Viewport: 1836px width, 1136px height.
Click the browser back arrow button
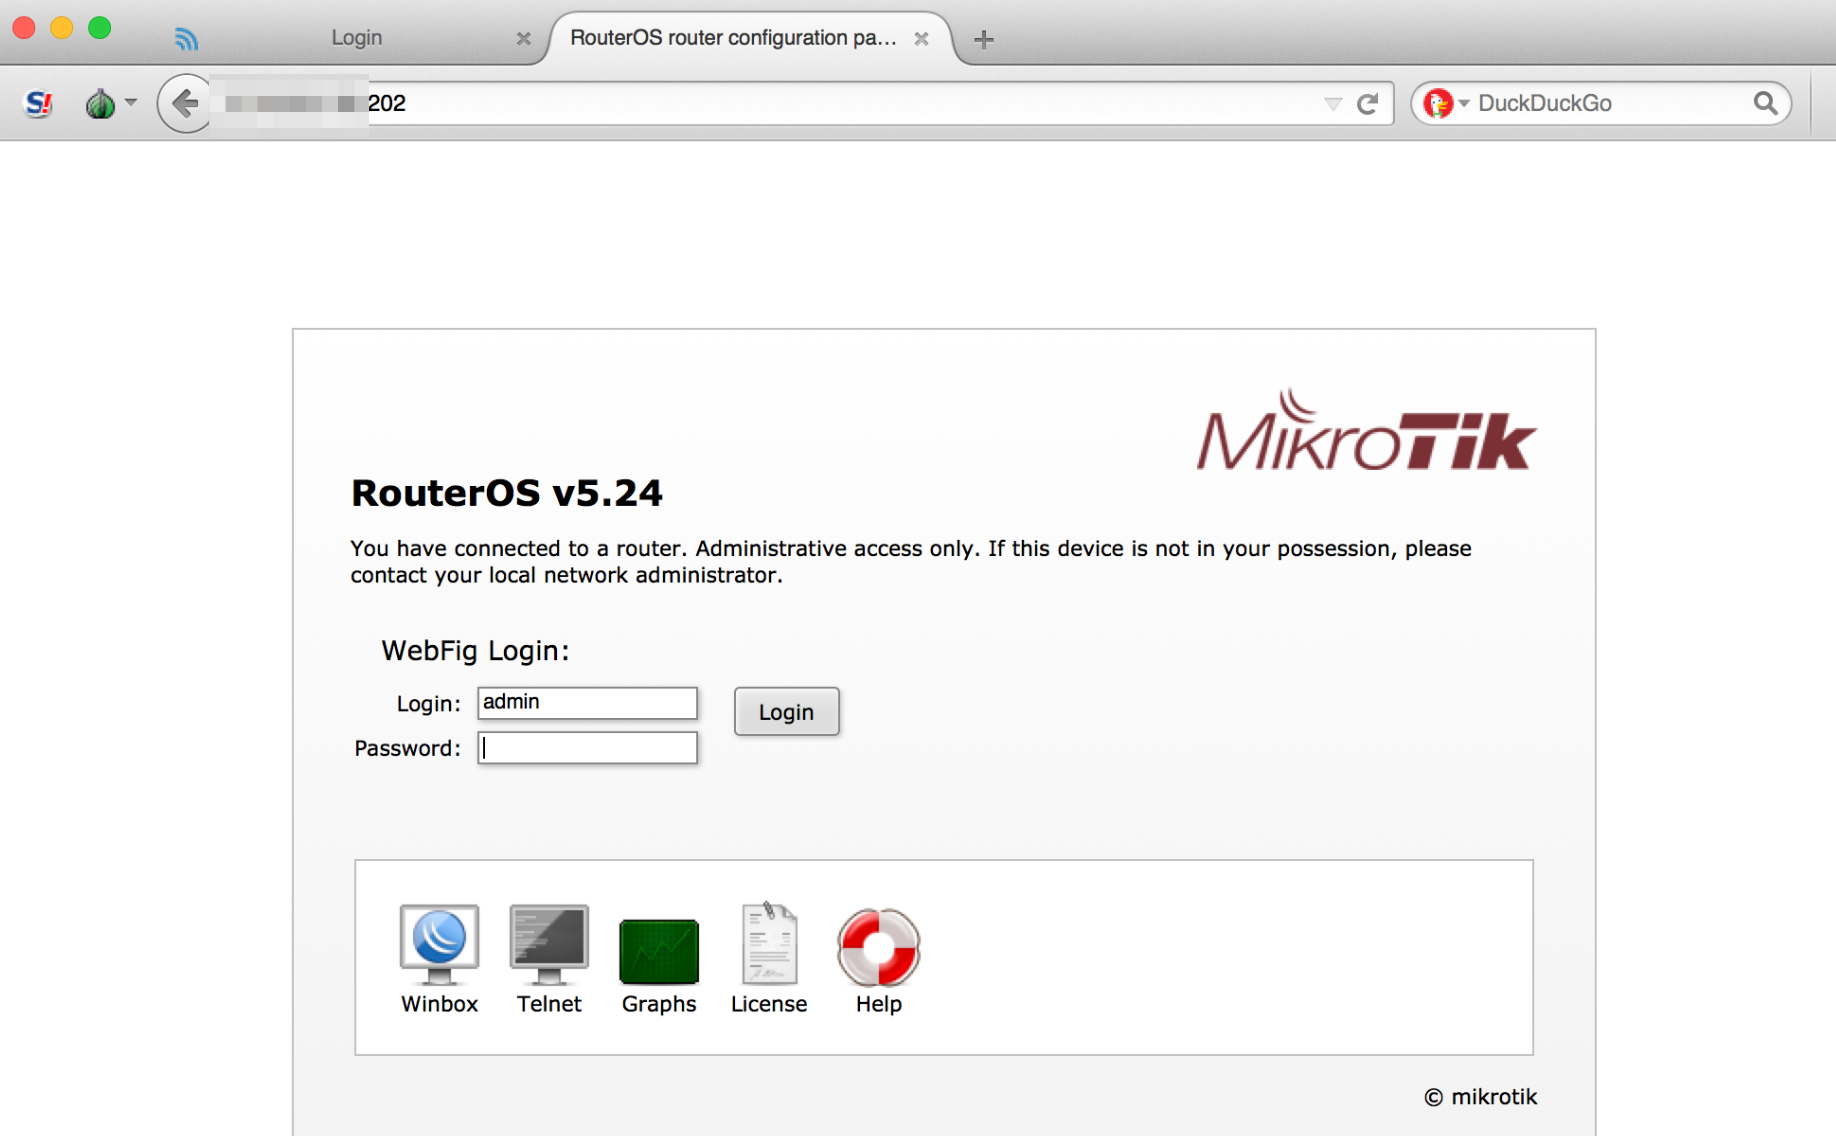[x=185, y=103]
